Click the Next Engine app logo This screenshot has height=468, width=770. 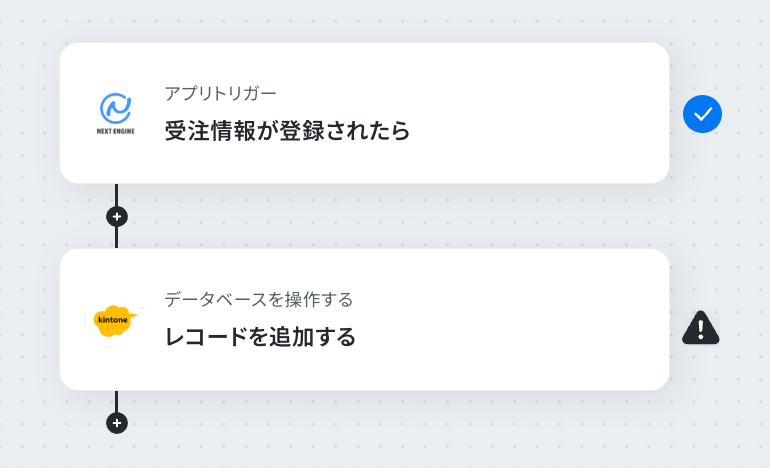(116, 113)
